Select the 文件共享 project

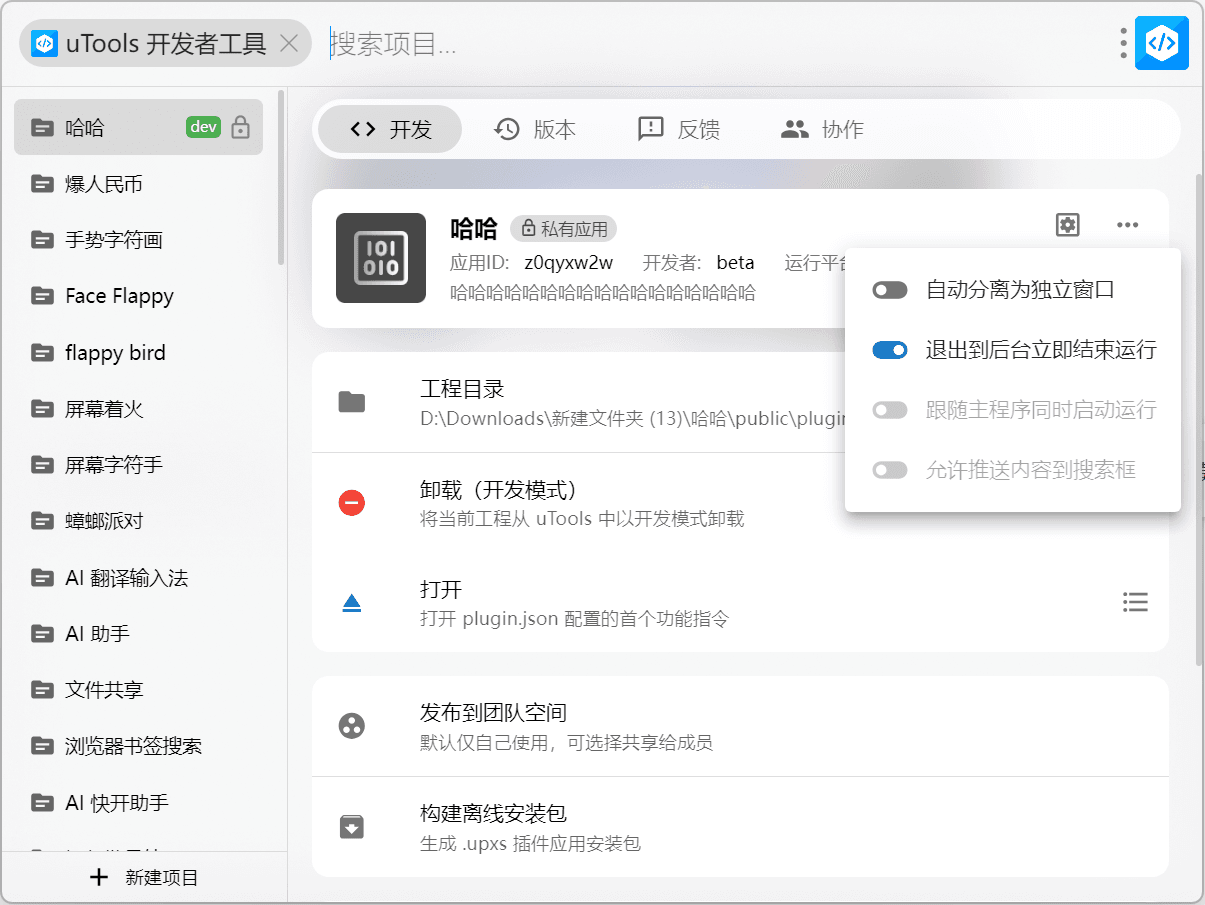pos(138,690)
